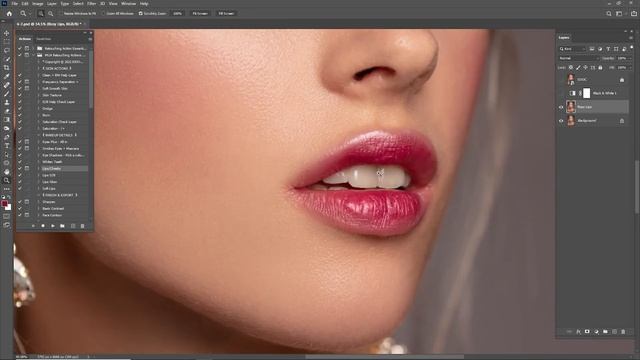Hide the Rose Lips layer

coord(561,107)
